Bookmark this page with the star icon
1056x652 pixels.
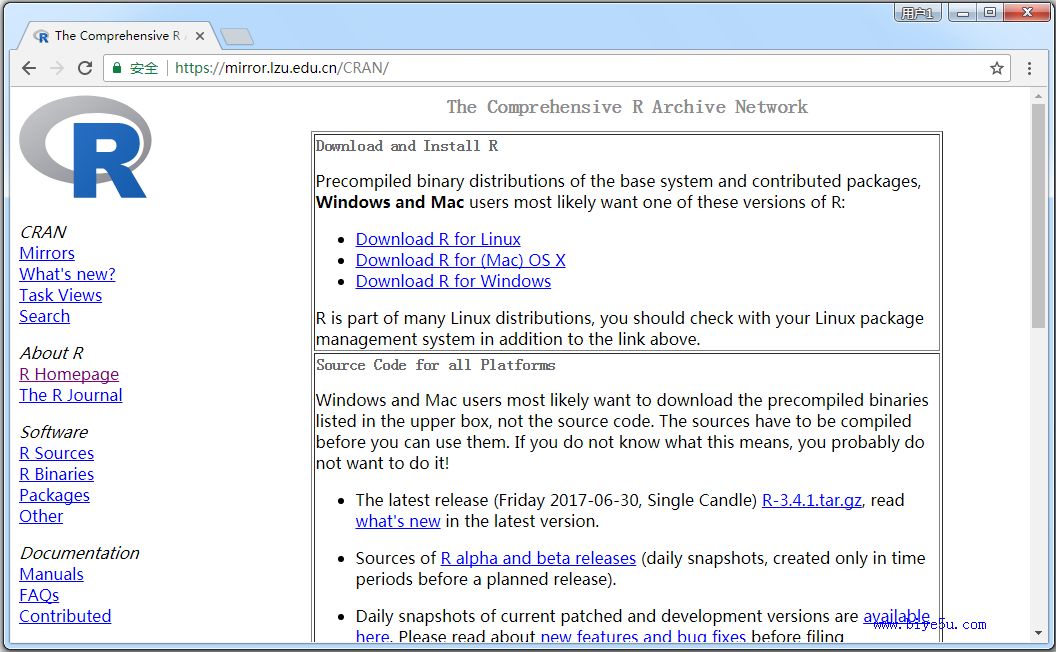click(x=997, y=68)
